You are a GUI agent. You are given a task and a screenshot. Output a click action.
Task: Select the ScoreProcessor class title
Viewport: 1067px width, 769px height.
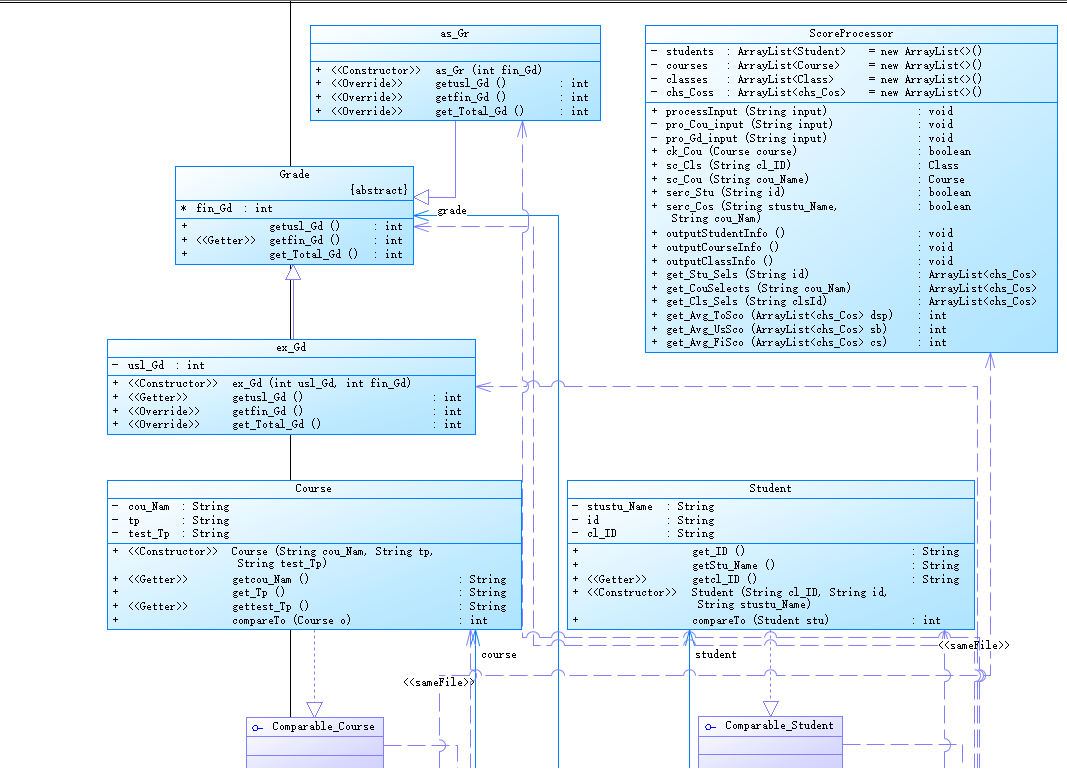point(851,33)
